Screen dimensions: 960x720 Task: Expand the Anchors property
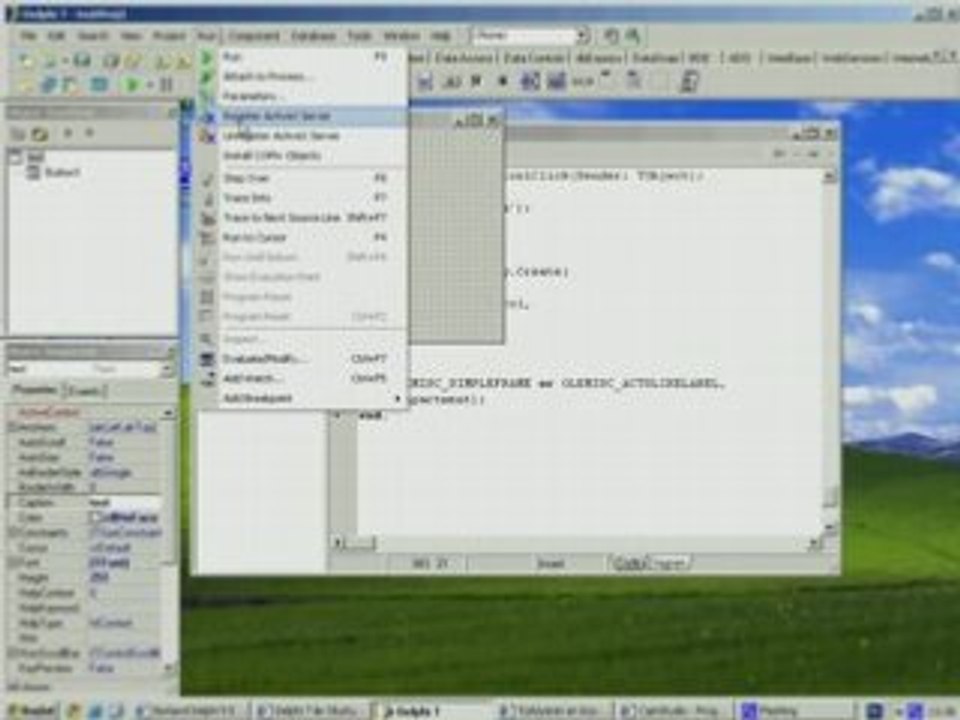[x=13, y=427]
